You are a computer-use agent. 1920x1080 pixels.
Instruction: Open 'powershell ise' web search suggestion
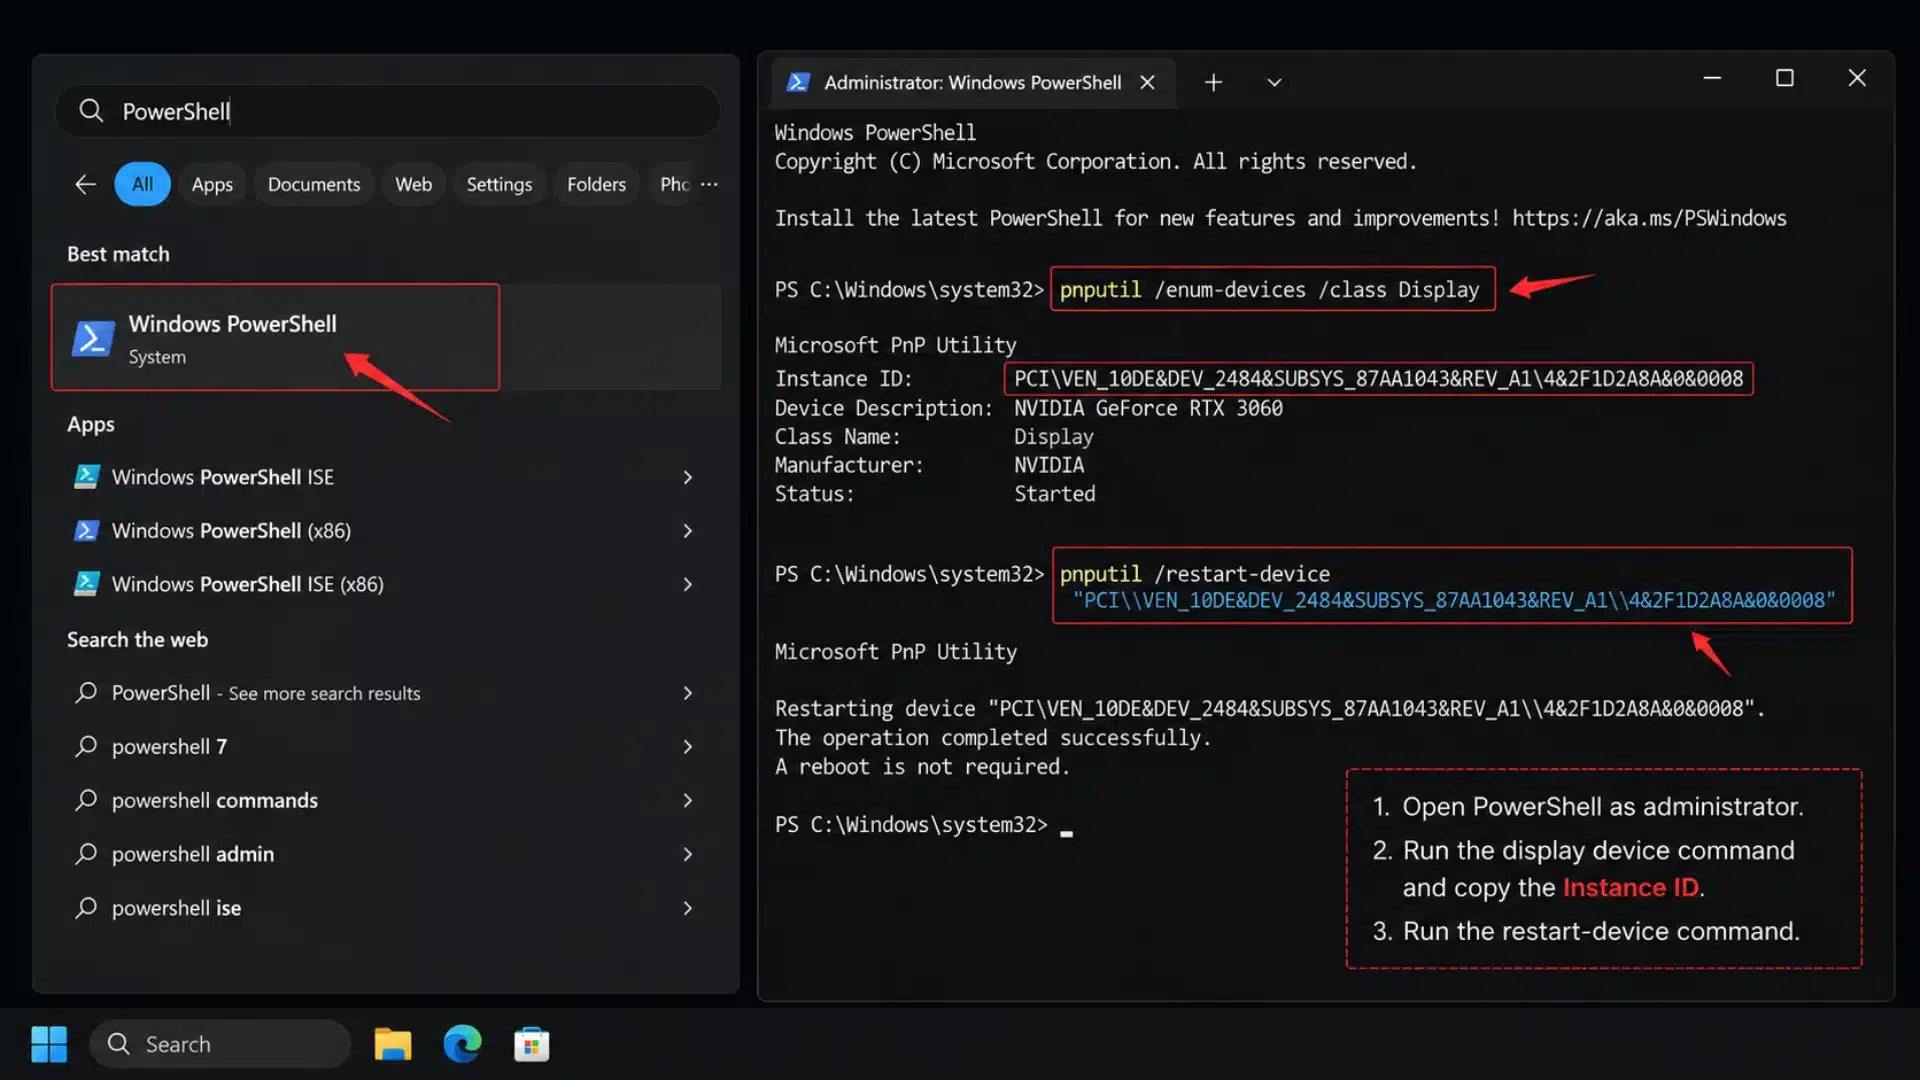tap(385, 908)
